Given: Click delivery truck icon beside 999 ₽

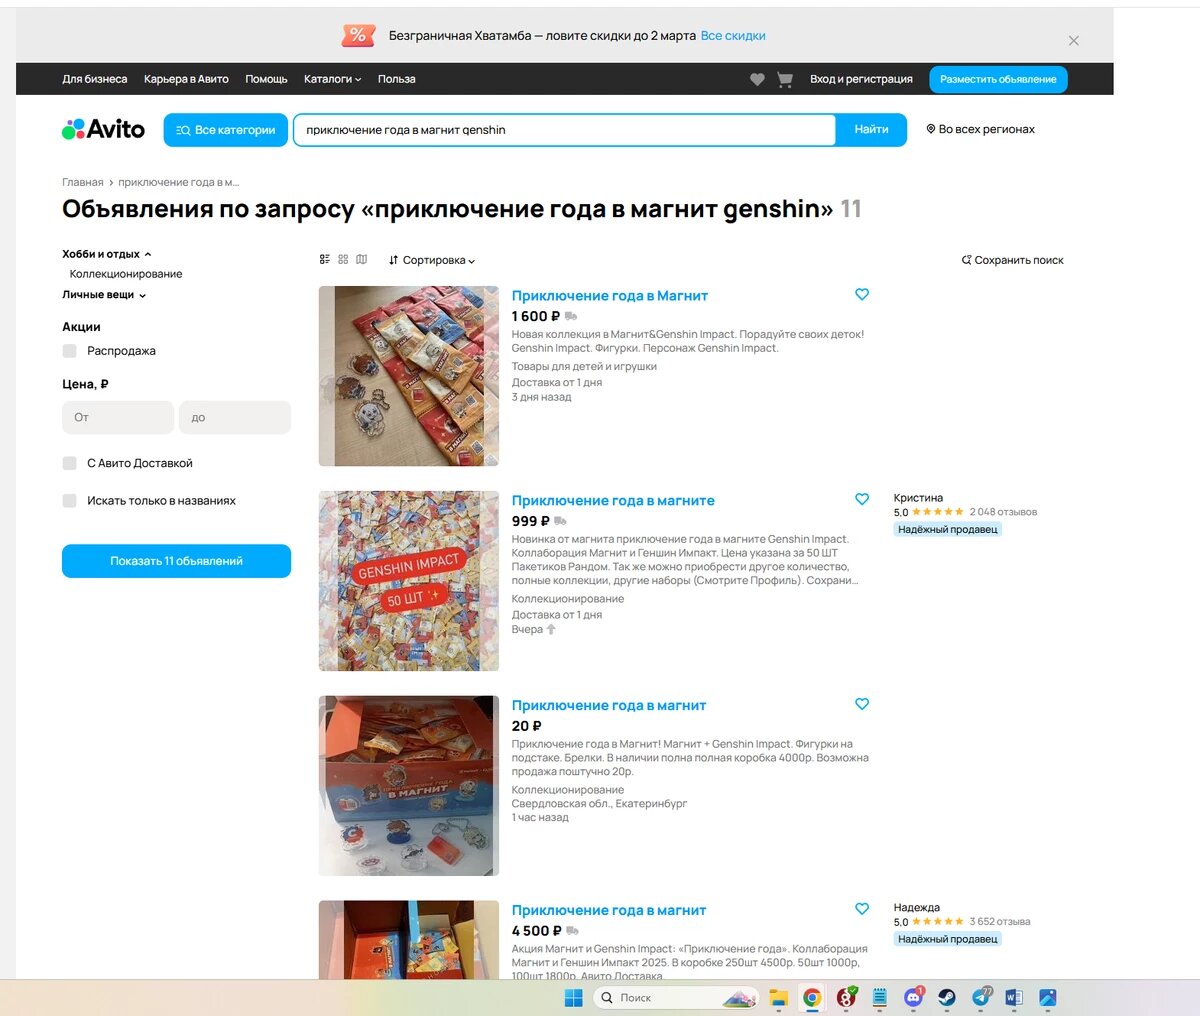Looking at the screenshot, I should tap(560, 522).
